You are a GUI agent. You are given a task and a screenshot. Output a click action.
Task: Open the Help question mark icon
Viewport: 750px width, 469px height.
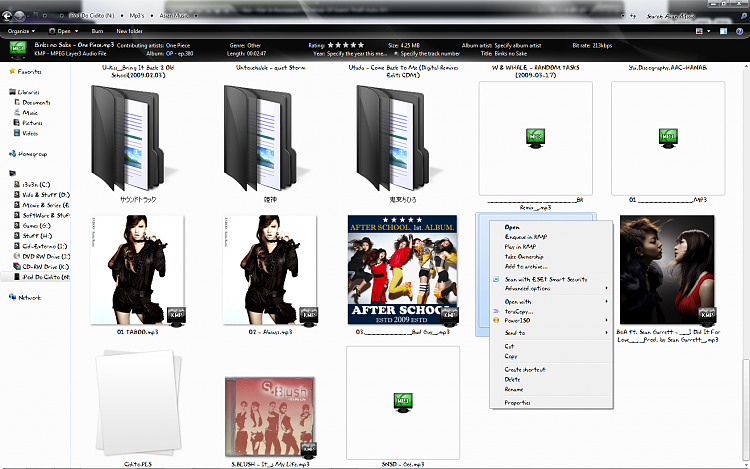(739, 31)
